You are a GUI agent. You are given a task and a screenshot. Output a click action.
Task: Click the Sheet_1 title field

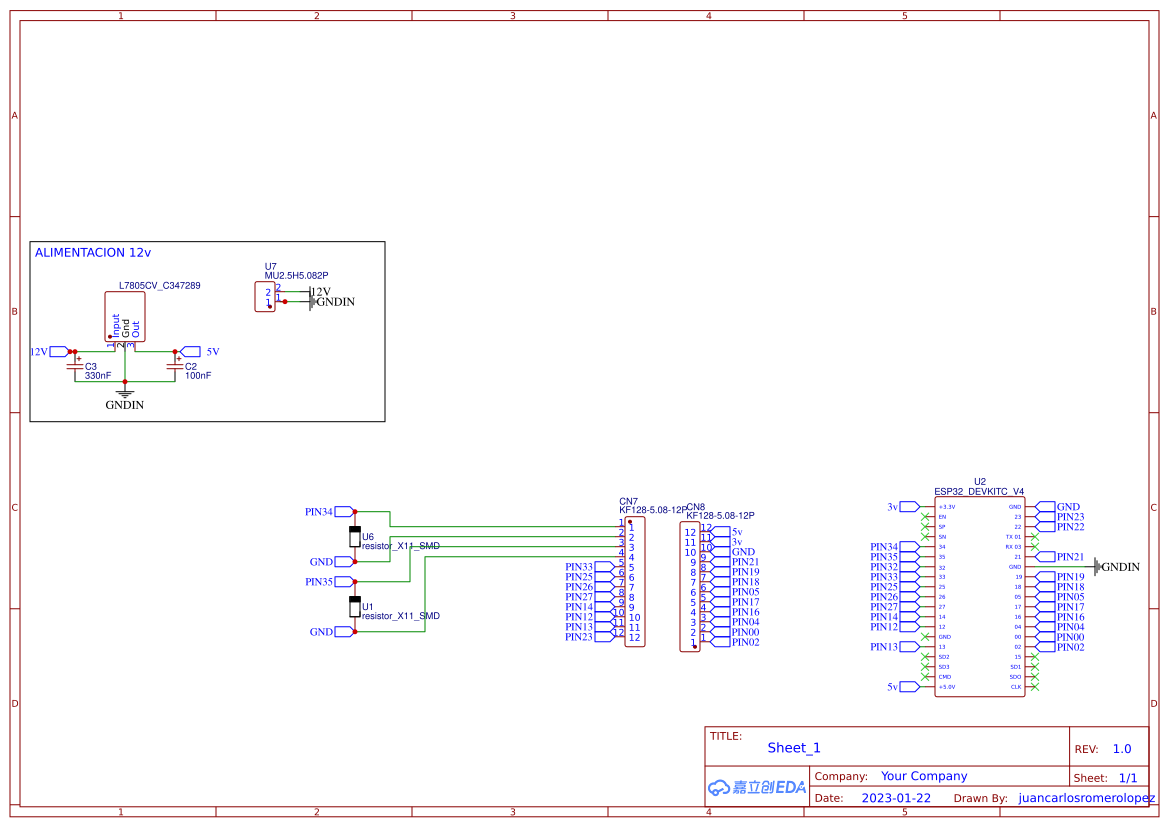click(x=794, y=748)
